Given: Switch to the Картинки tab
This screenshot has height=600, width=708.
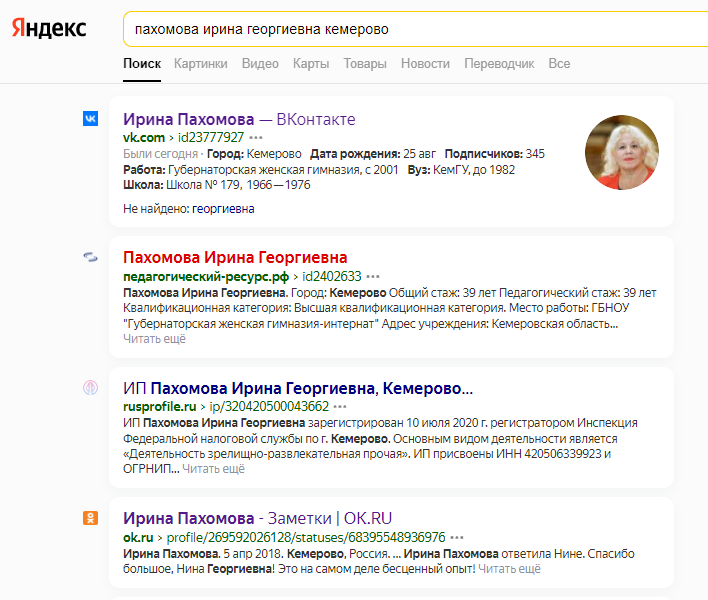Looking at the screenshot, I should pyautogui.click(x=201, y=64).
